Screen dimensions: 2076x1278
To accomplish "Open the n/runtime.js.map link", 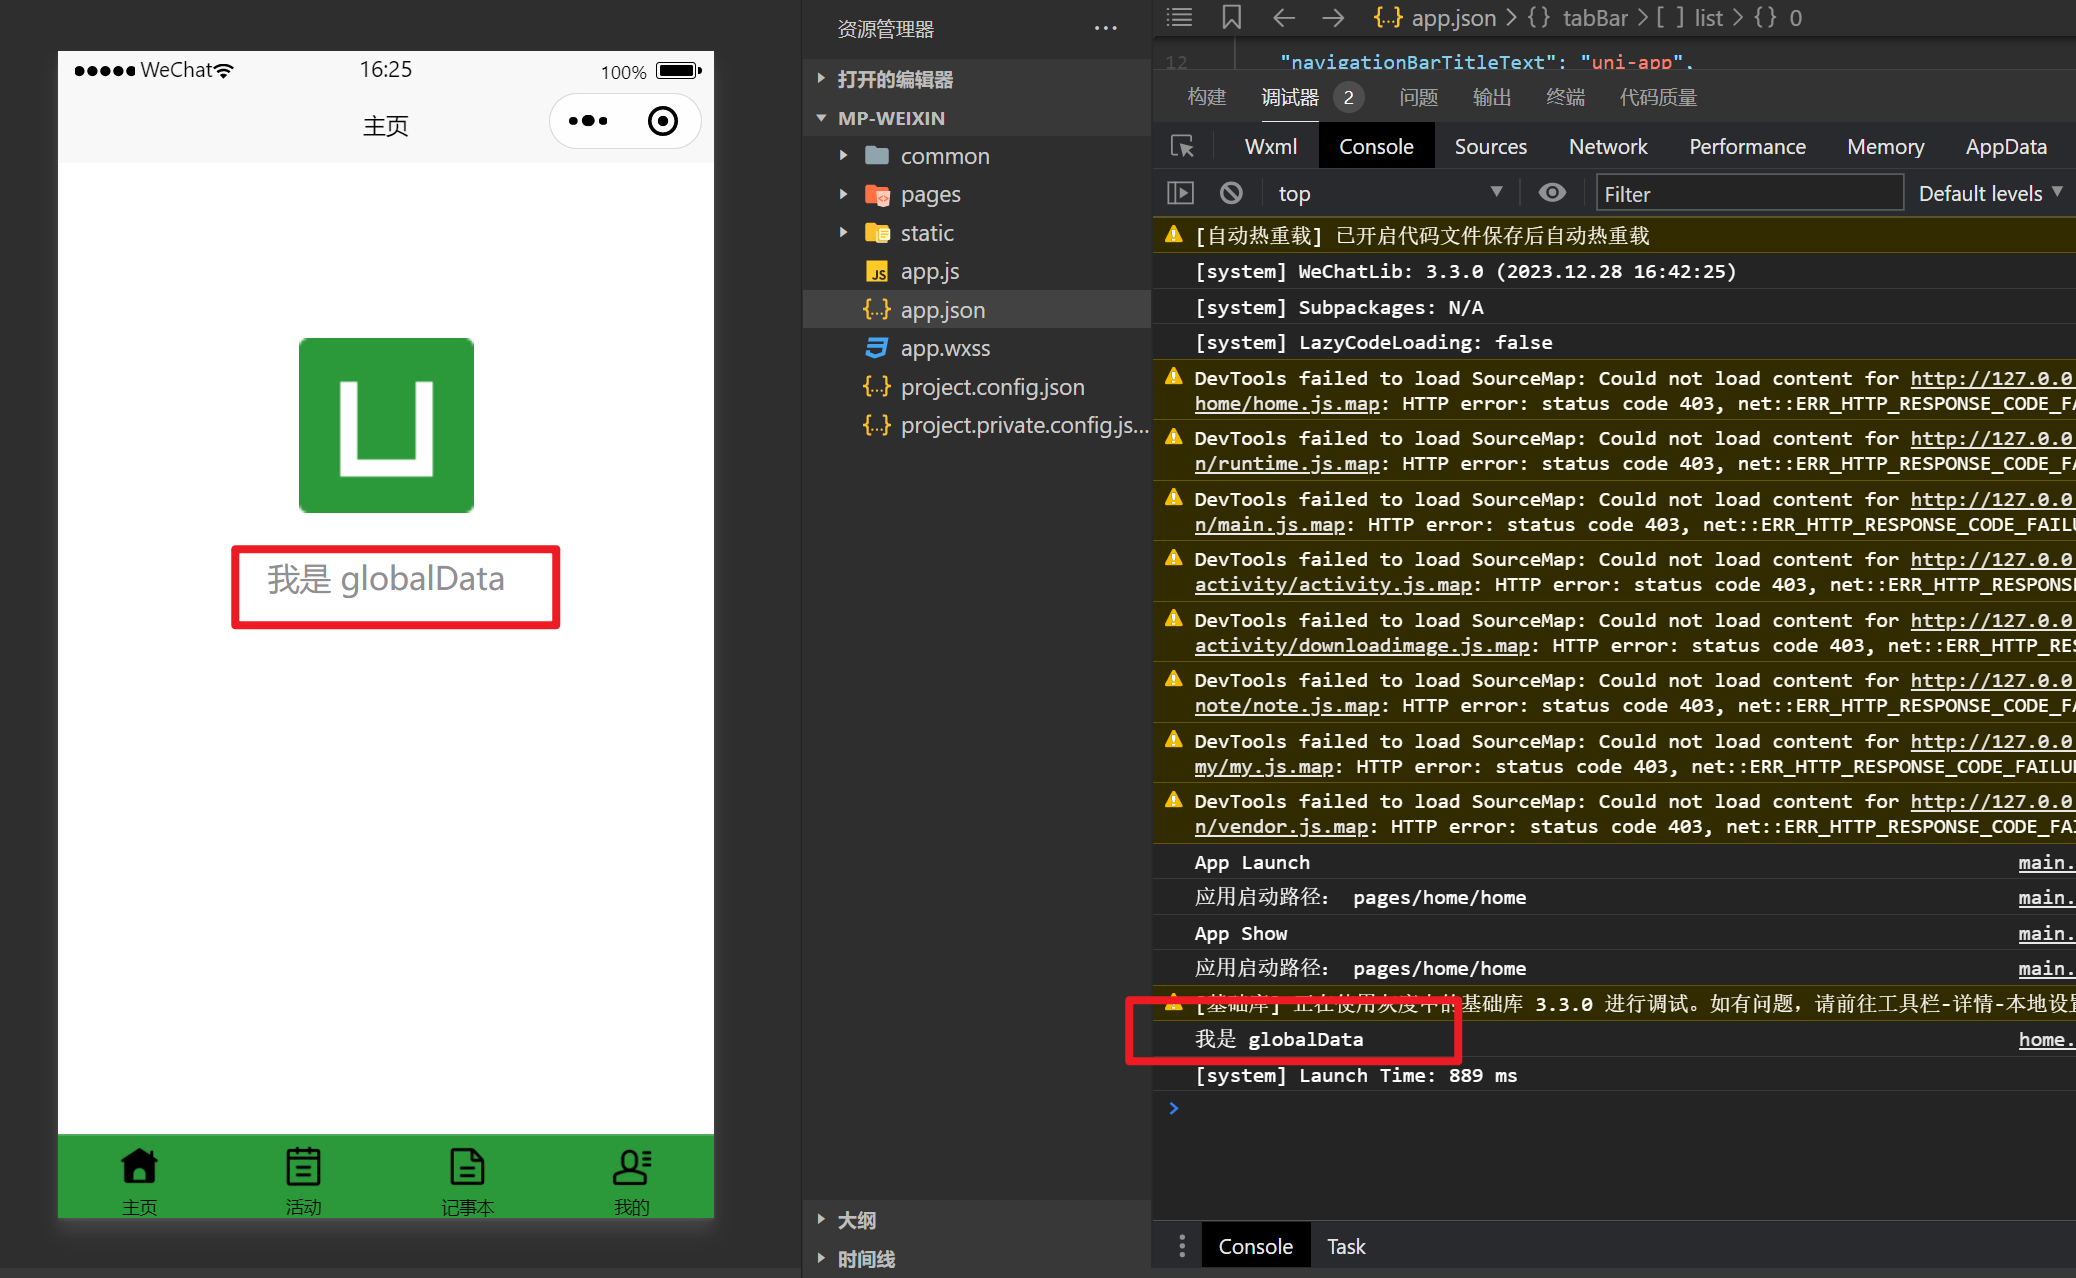I will pyautogui.click(x=1286, y=464).
